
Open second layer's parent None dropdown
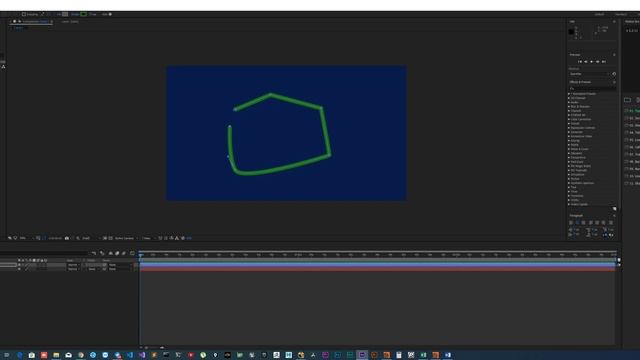click(119, 269)
